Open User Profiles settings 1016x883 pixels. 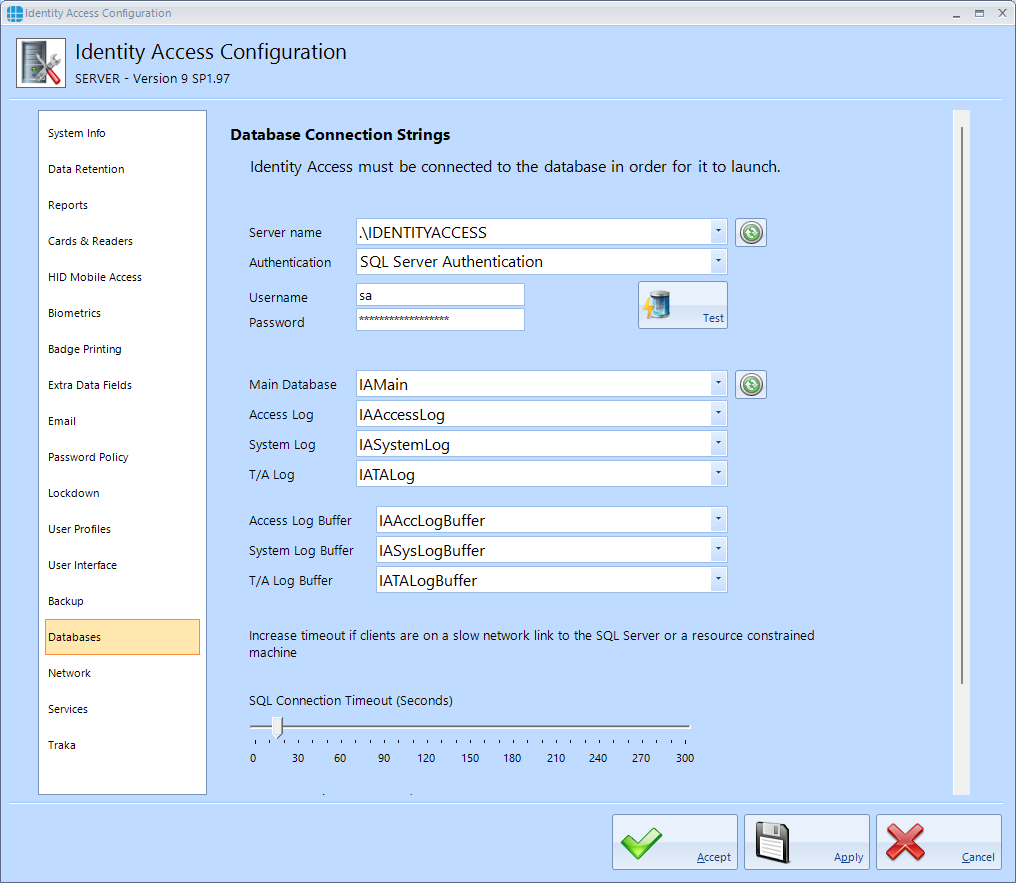click(x=122, y=529)
